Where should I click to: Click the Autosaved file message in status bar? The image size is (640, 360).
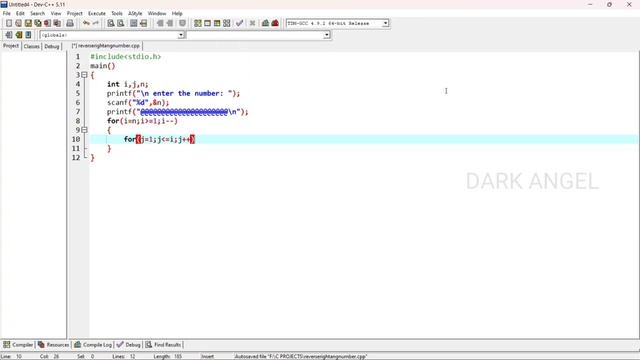(301, 356)
